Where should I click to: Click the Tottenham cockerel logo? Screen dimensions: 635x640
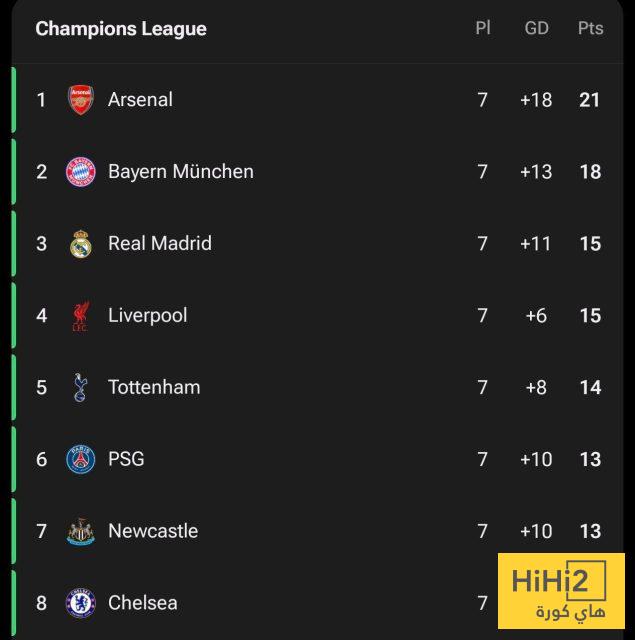point(81,388)
